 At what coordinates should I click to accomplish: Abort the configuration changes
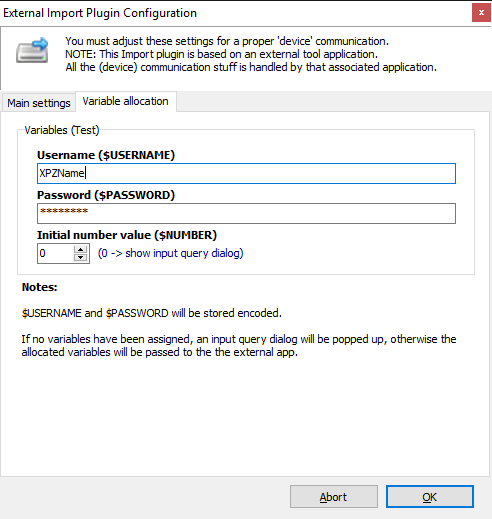pyautogui.click(x=334, y=497)
